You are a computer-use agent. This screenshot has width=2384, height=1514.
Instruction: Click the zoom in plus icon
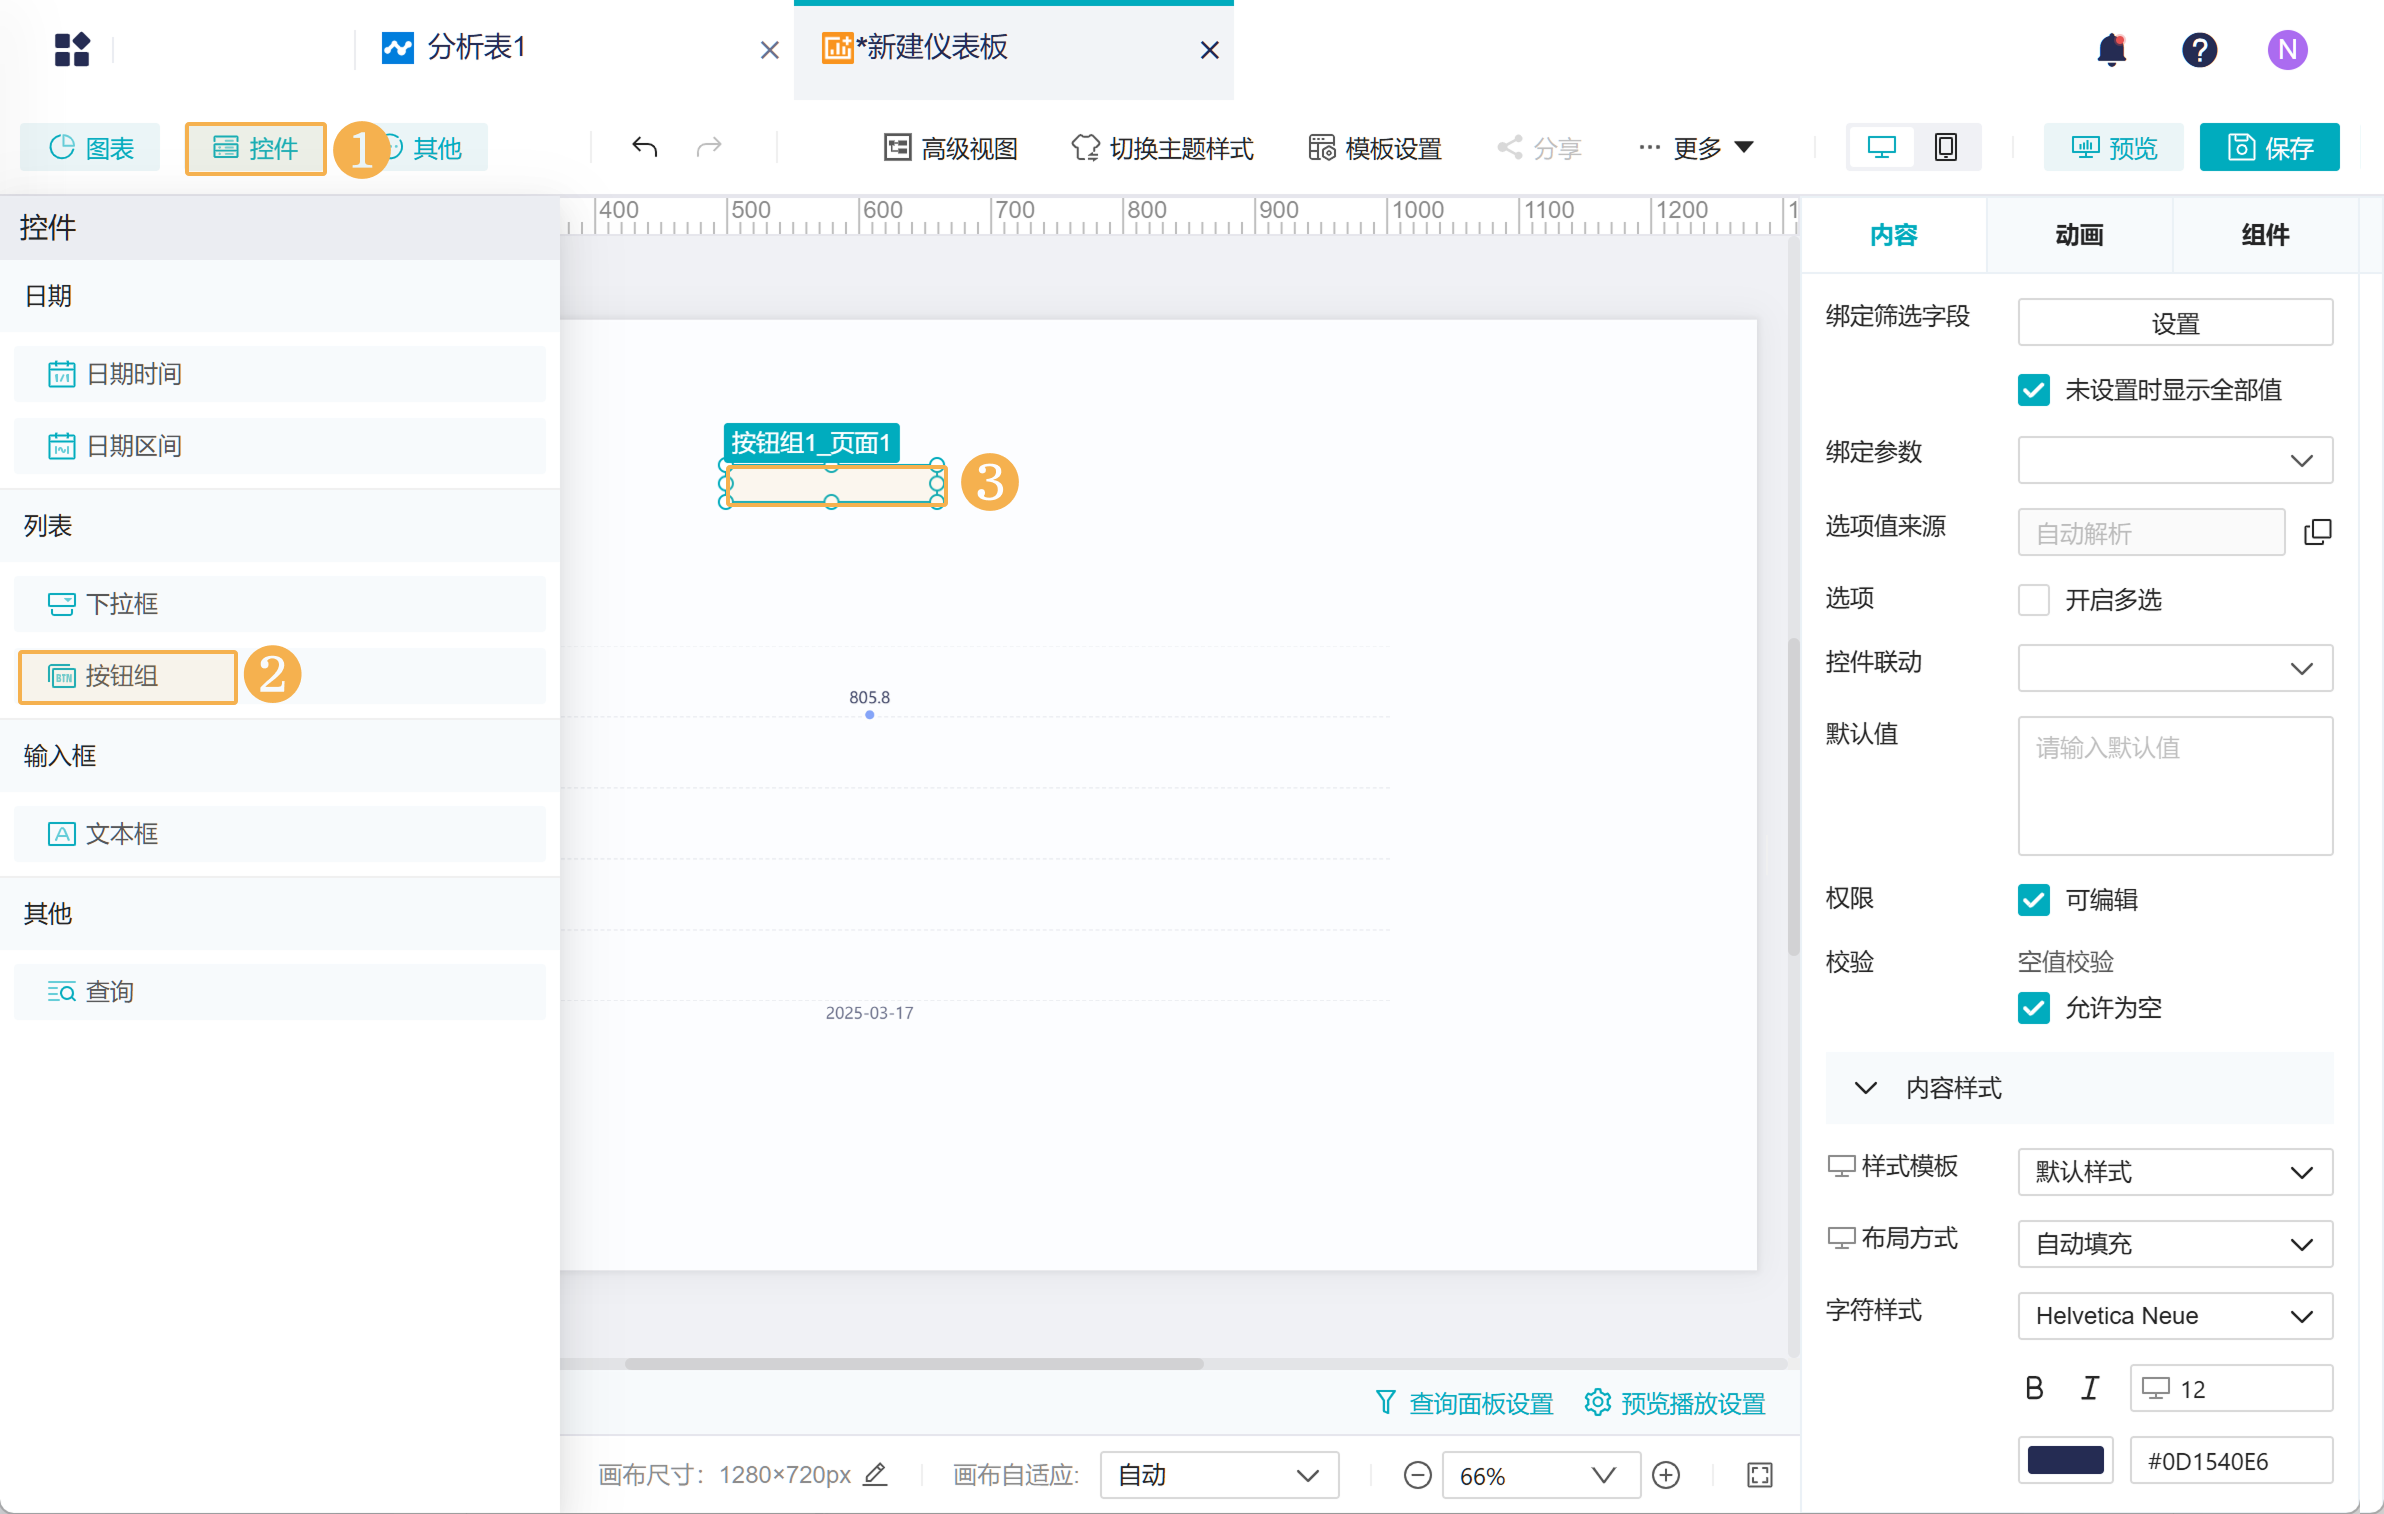(x=1666, y=1475)
